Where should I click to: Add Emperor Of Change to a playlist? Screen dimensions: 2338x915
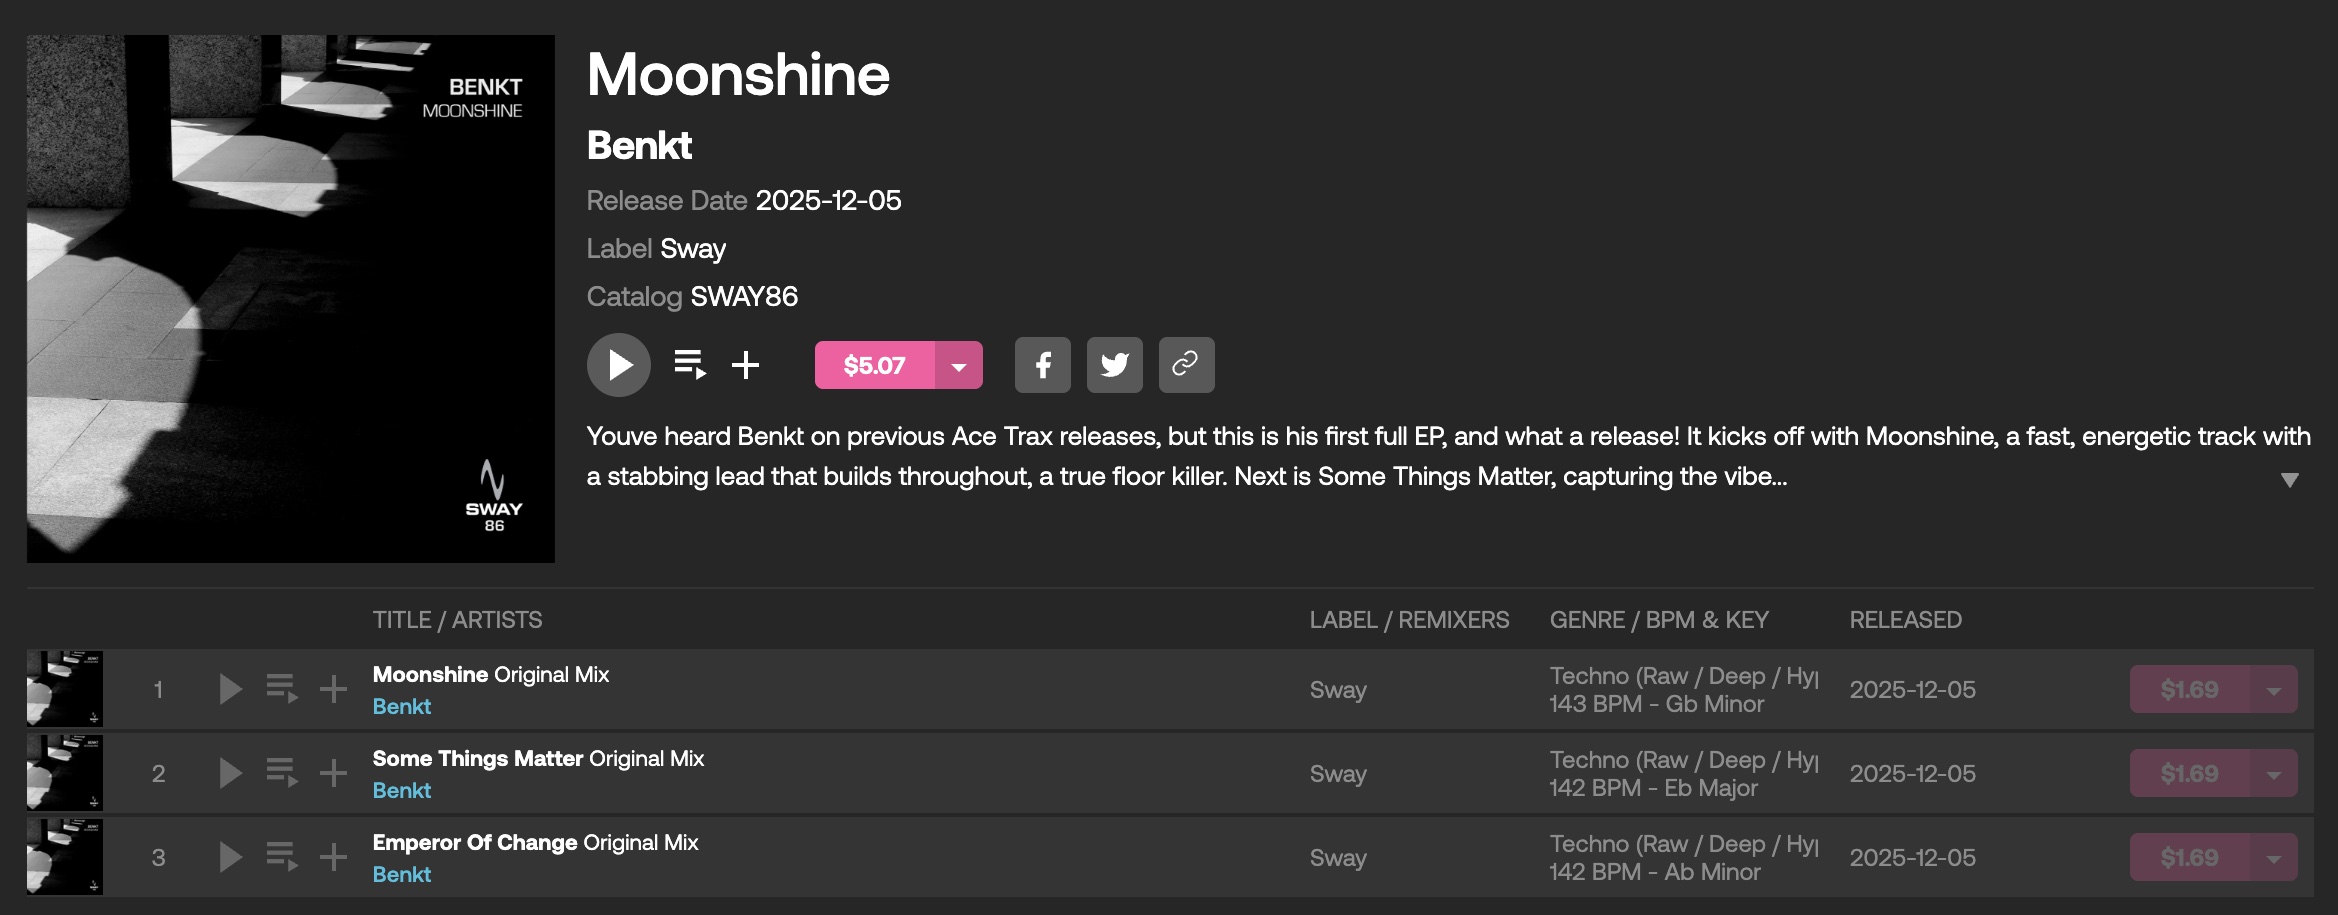click(x=333, y=857)
